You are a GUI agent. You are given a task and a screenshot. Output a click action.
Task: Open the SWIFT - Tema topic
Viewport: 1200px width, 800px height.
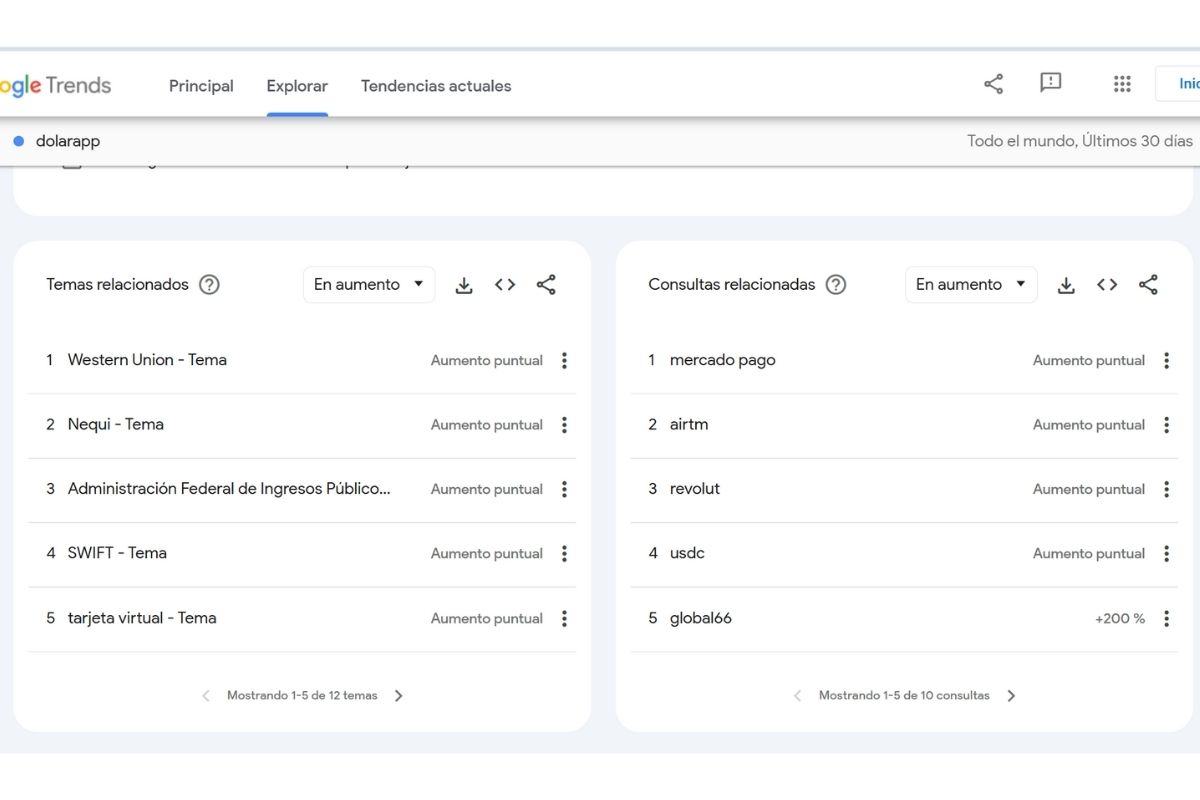coord(117,553)
